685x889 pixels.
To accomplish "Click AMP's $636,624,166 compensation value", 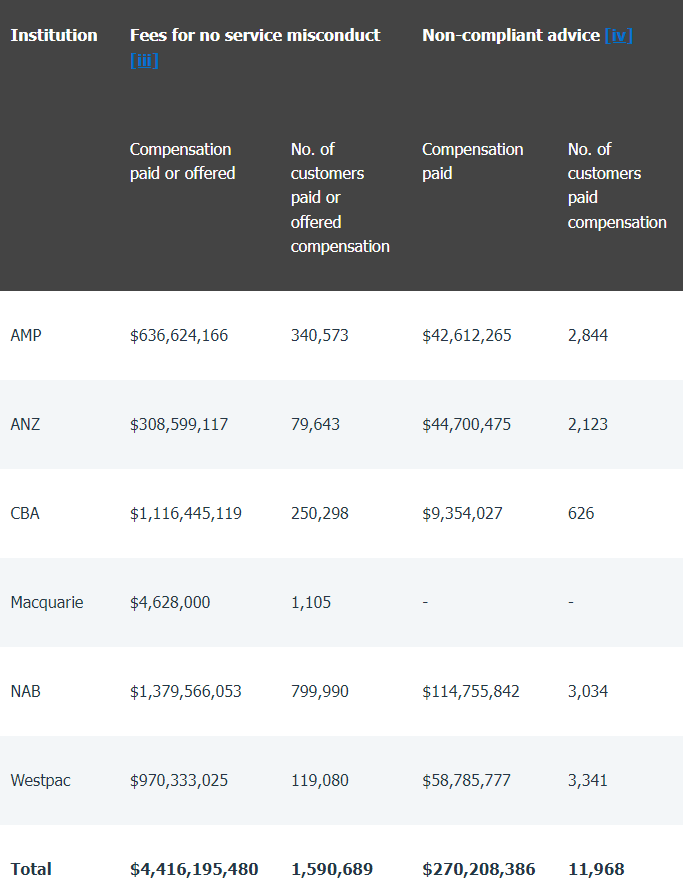I will point(179,336).
